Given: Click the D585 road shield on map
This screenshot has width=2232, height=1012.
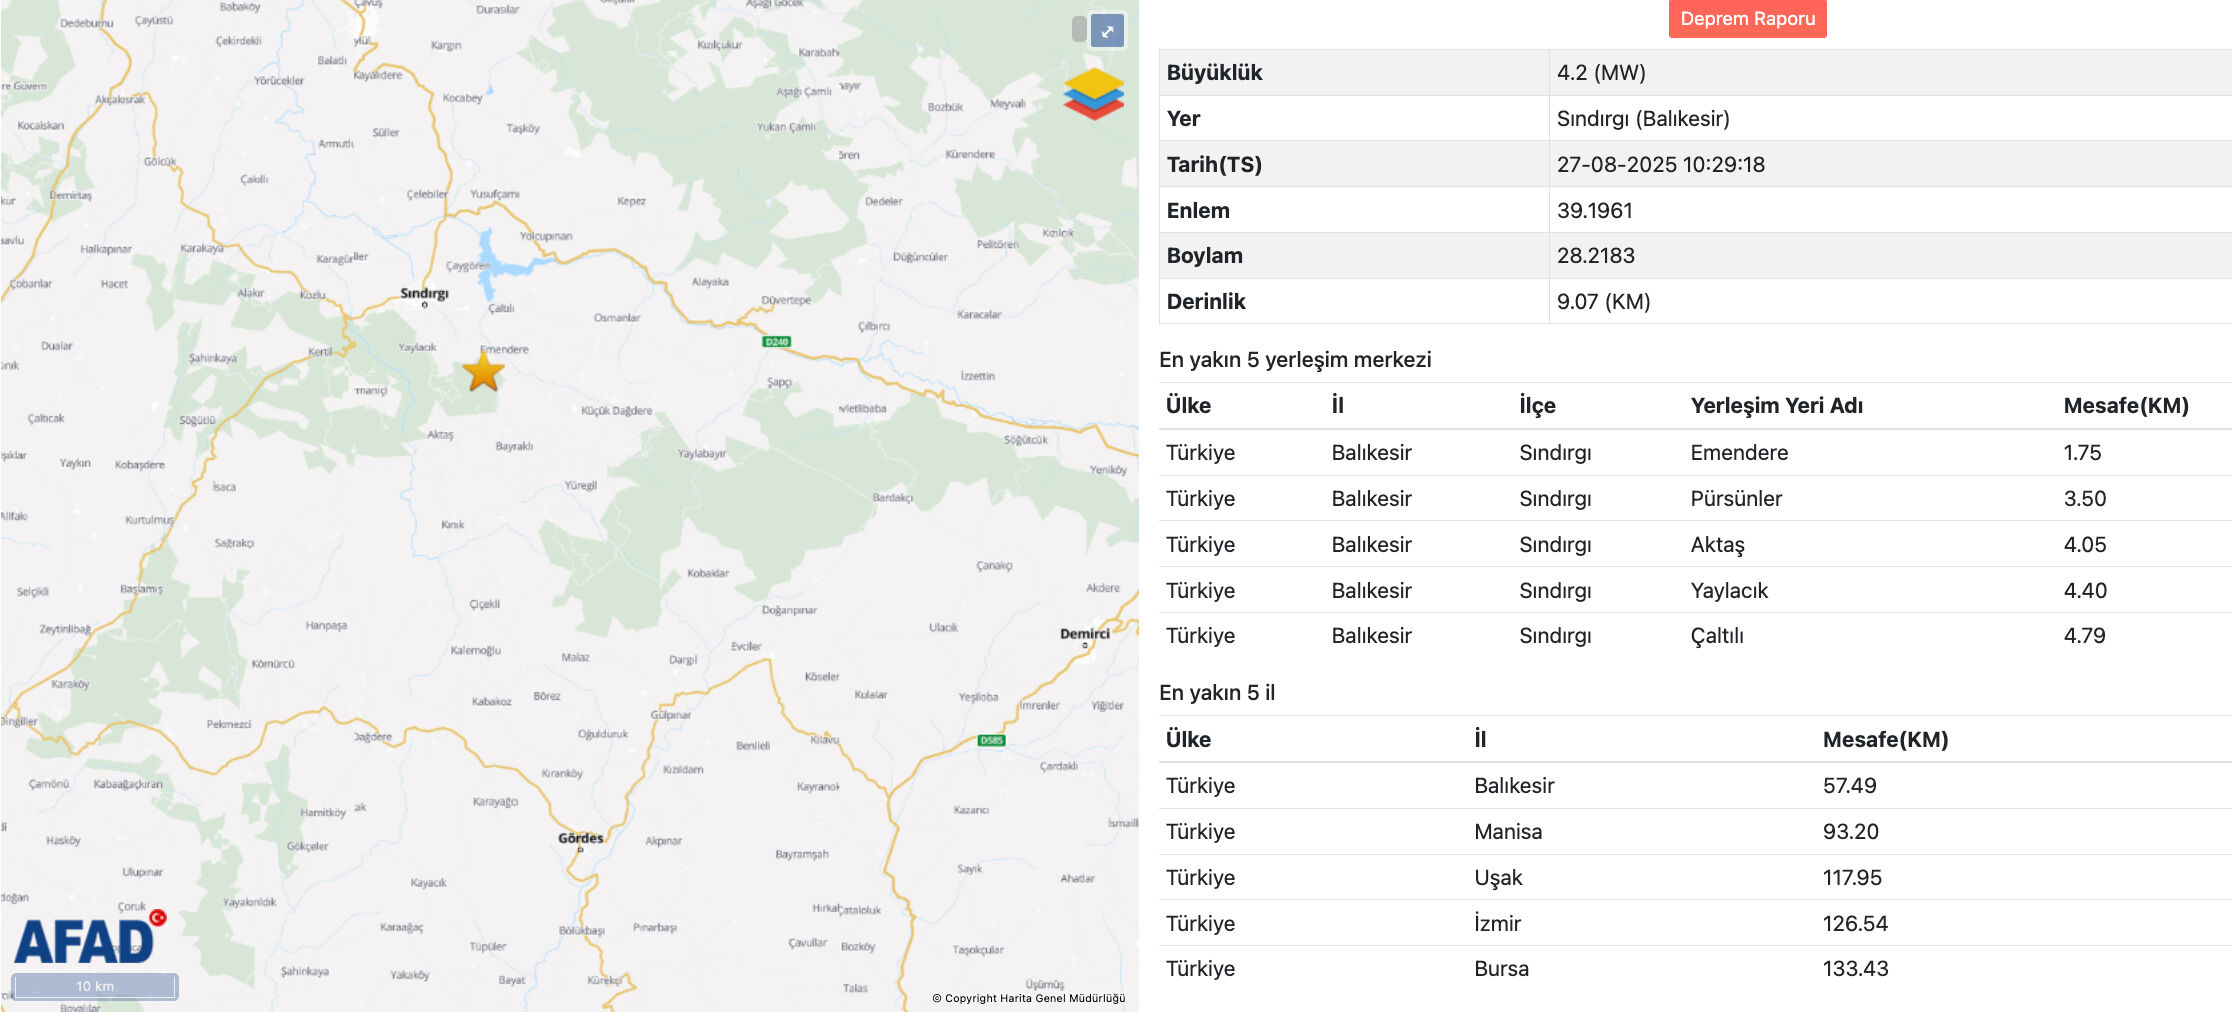Looking at the screenshot, I should pos(991,740).
